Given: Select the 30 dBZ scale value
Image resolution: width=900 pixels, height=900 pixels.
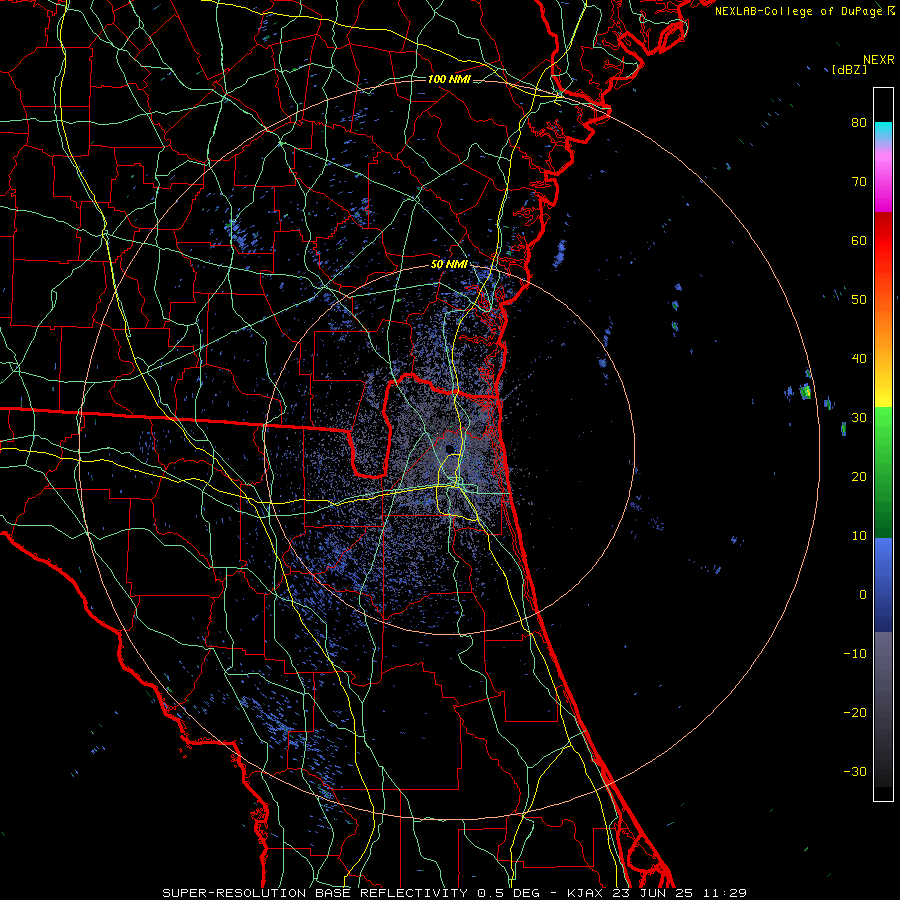Looking at the screenshot, I should [859, 418].
